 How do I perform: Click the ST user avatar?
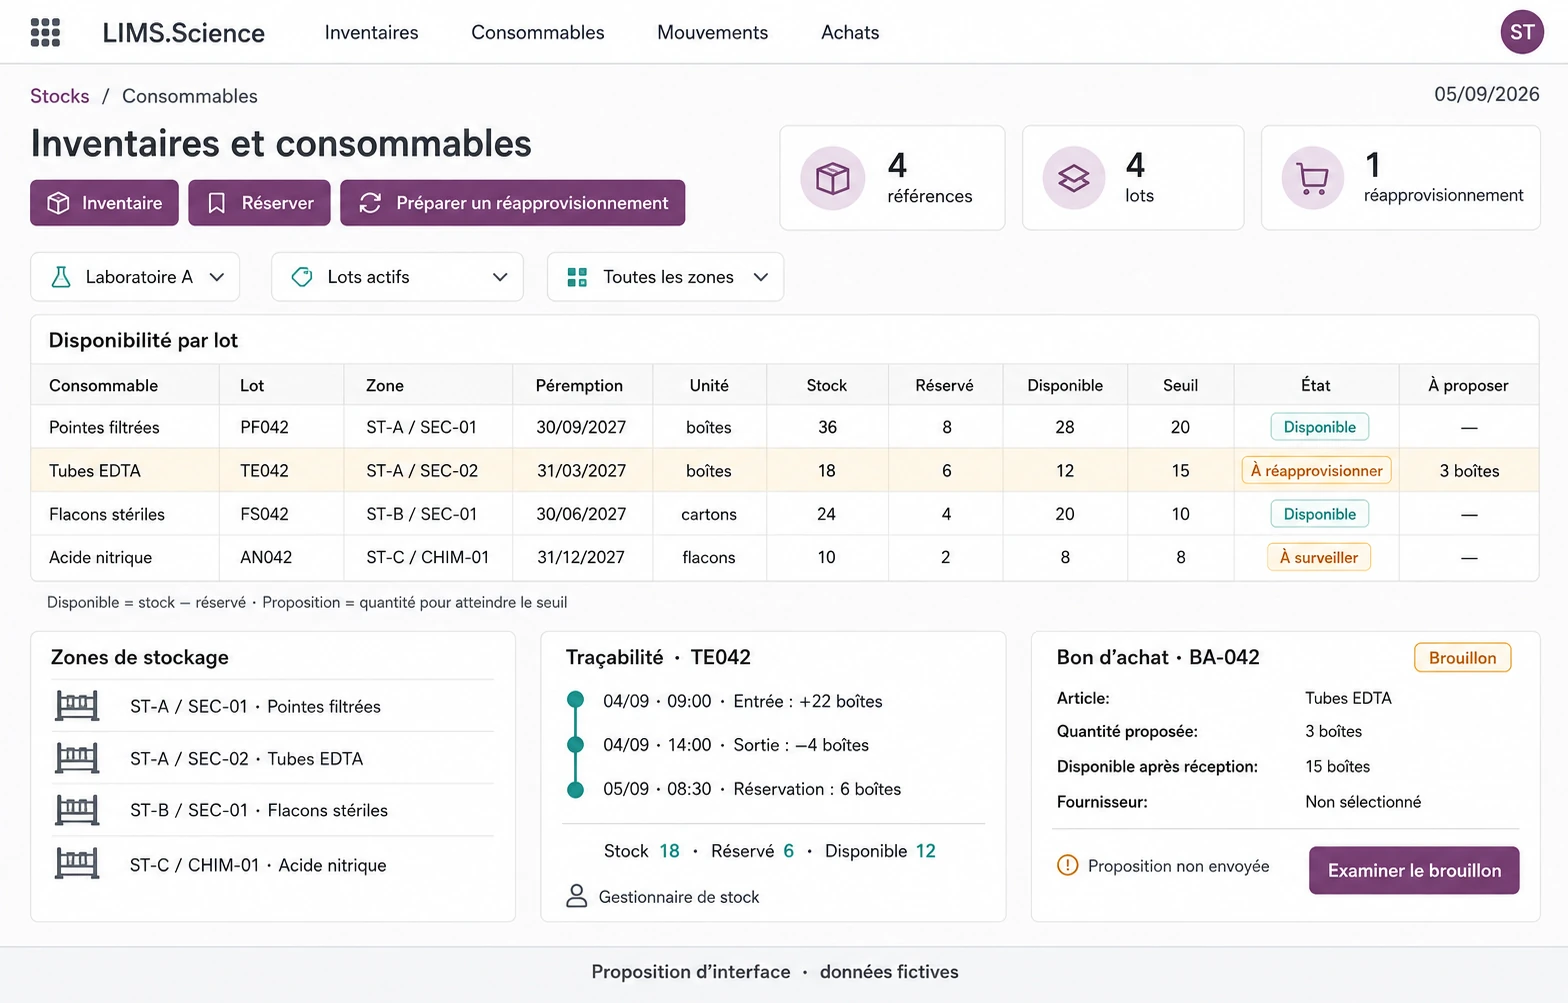(x=1522, y=32)
